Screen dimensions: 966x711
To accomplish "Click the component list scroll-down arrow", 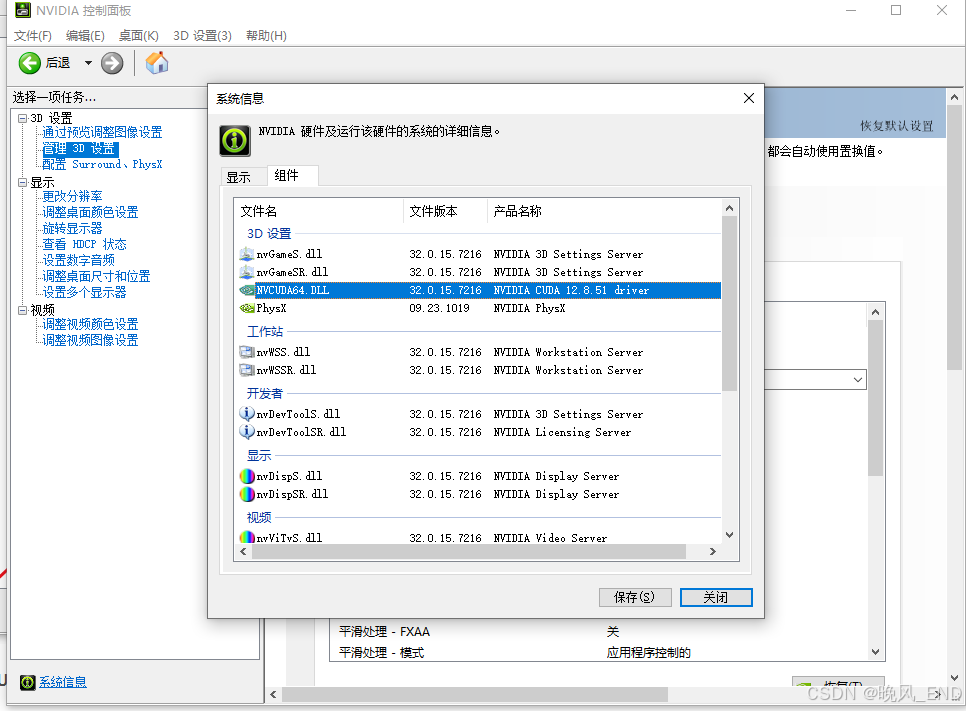I will pos(729,535).
